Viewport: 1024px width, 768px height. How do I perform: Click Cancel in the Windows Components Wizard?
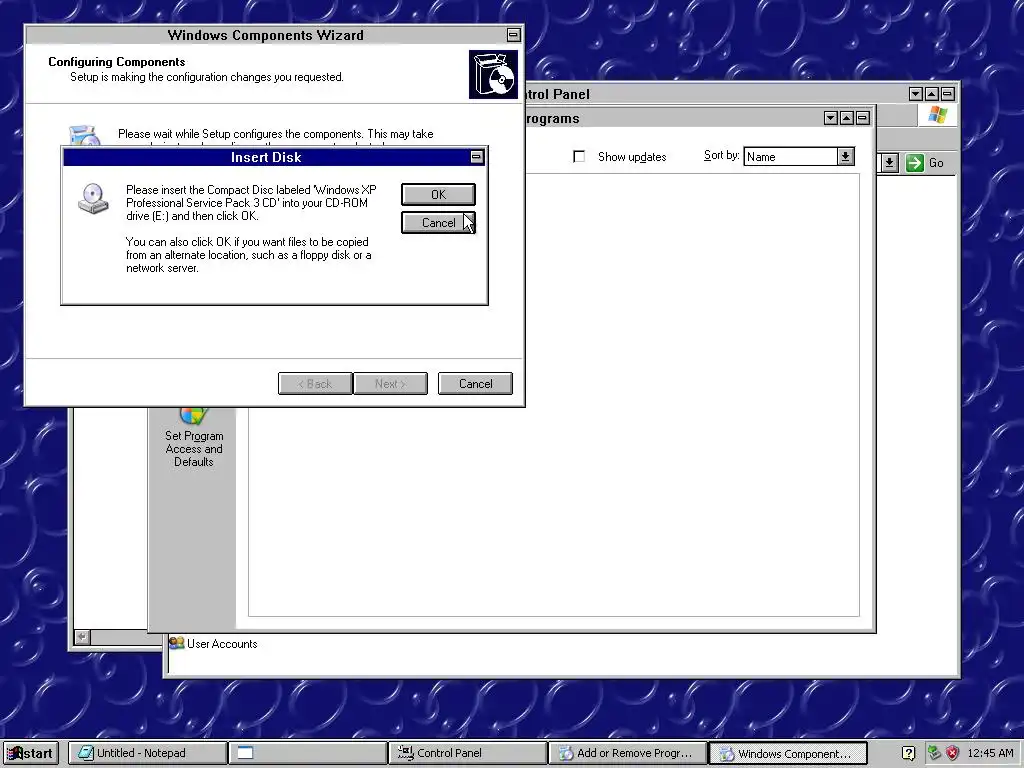pyautogui.click(x=475, y=384)
